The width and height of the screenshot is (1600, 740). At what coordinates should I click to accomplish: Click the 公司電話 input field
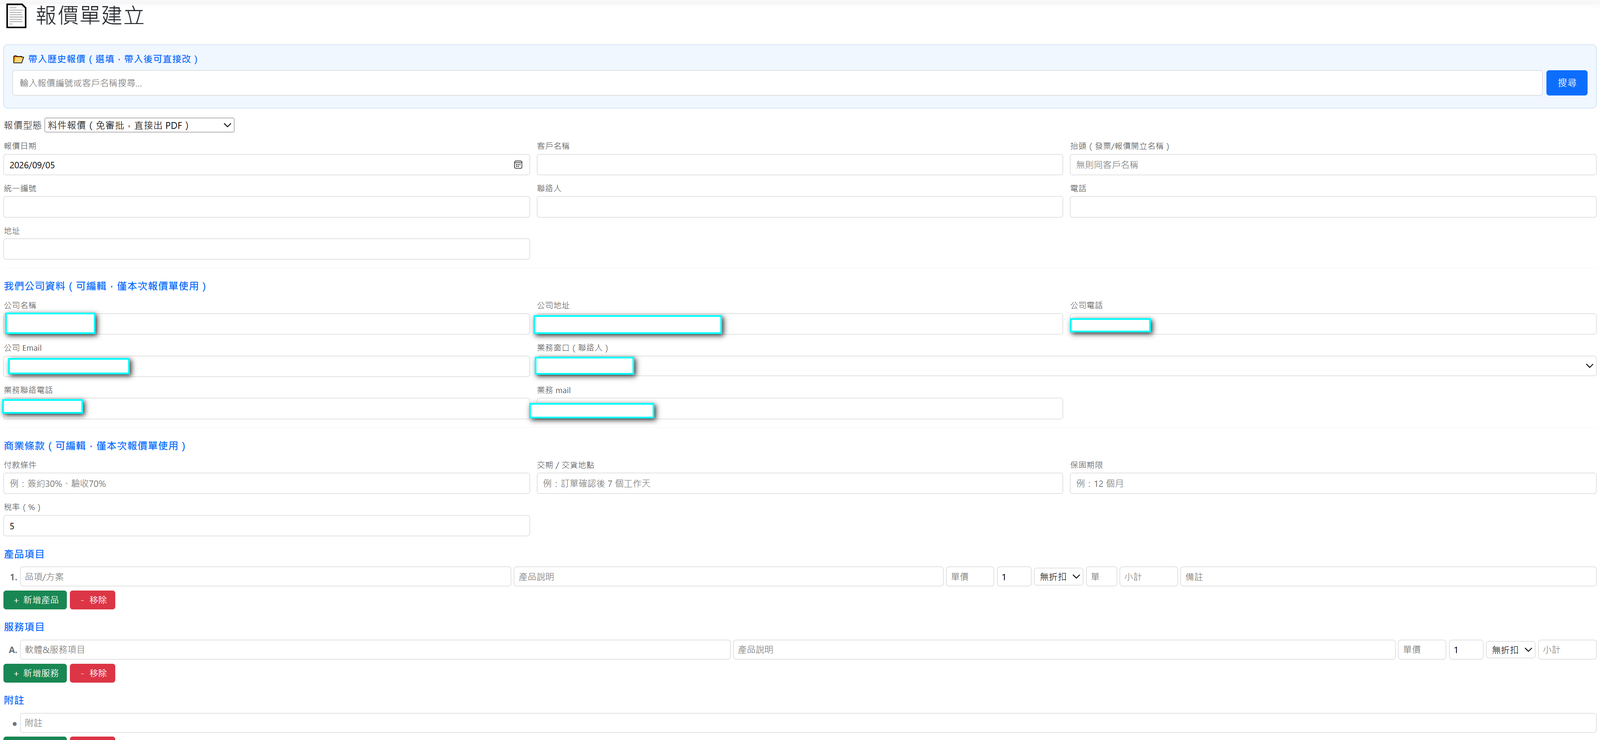click(1332, 324)
